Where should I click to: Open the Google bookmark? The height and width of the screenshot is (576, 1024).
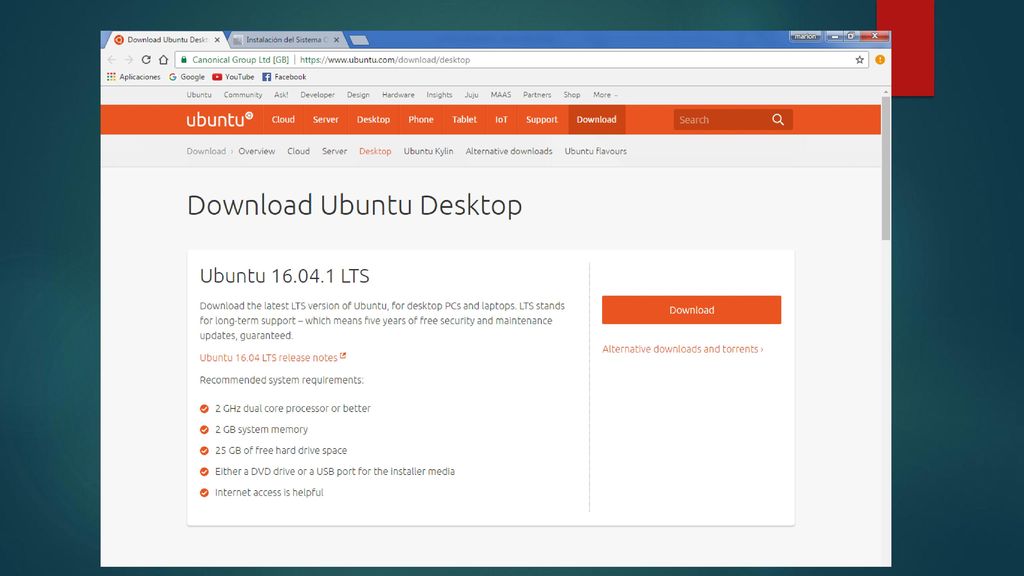[x=187, y=77]
